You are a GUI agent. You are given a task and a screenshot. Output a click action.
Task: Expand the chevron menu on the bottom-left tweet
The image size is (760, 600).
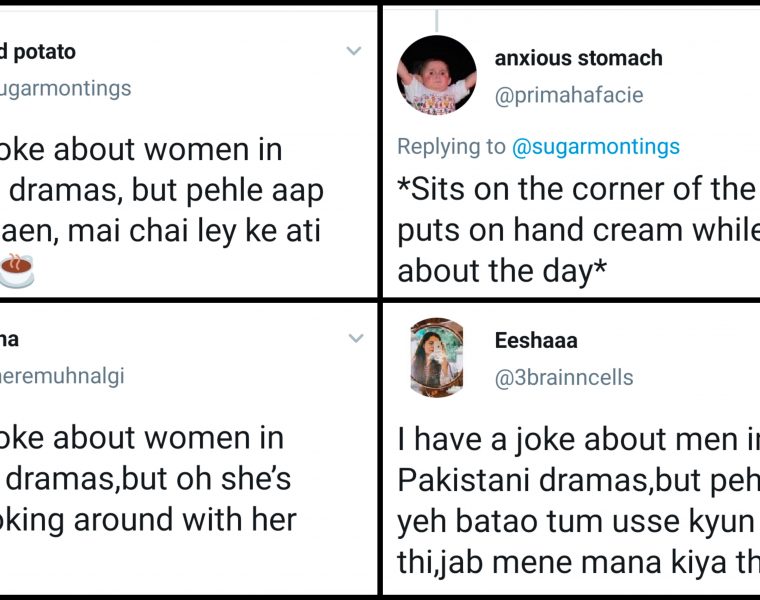pos(356,339)
